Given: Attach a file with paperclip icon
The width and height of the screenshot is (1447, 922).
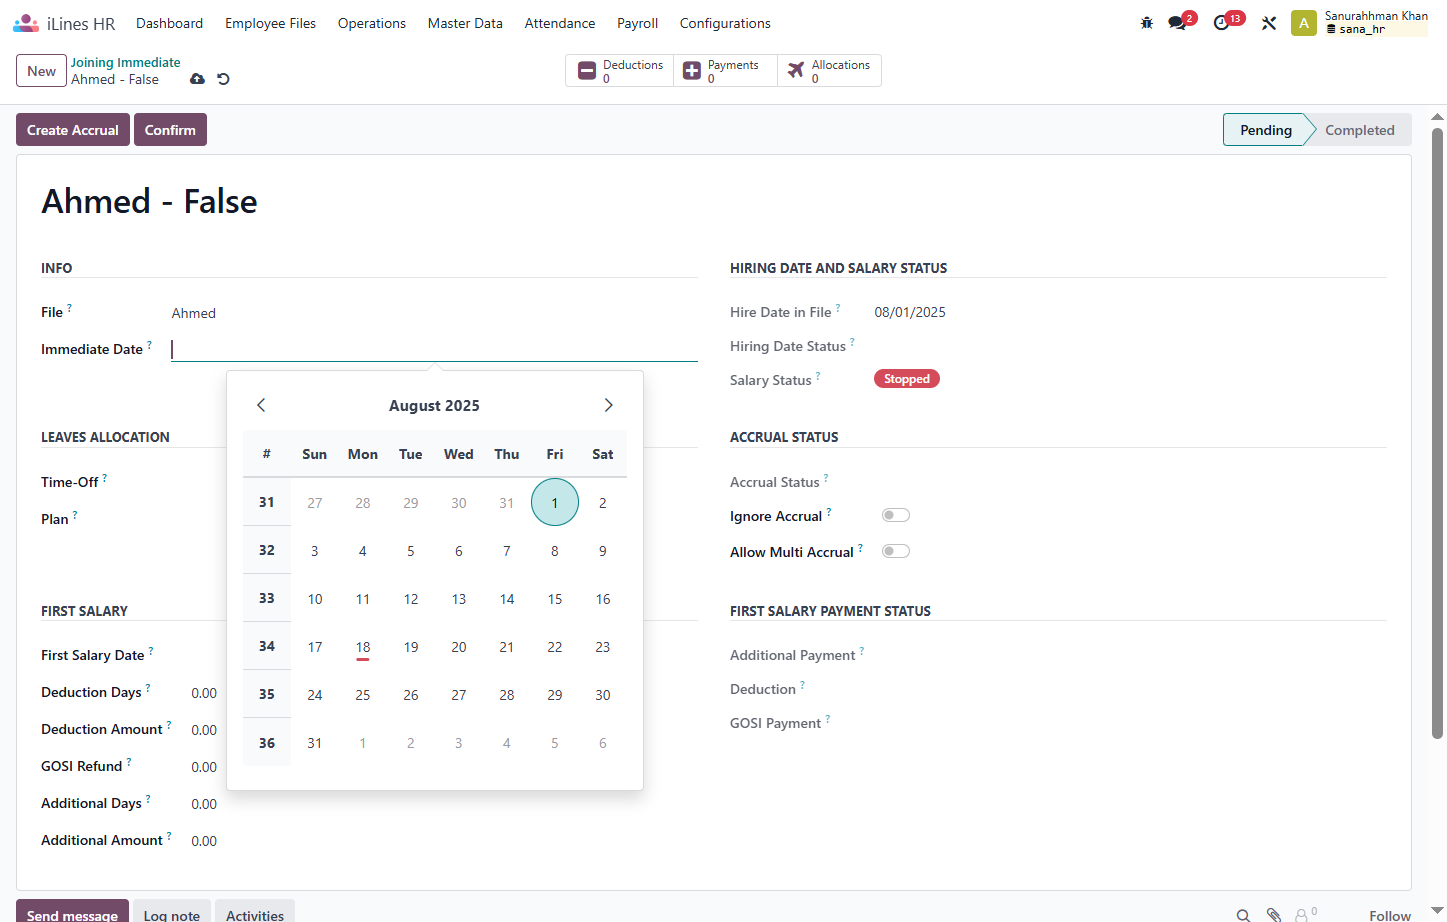Looking at the screenshot, I should click(x=1274, y=915).
